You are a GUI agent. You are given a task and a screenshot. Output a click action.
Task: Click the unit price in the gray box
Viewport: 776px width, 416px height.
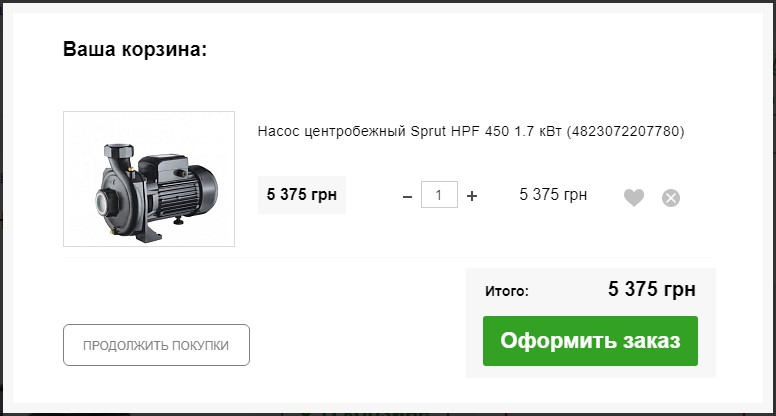click(x=301, y=195)
